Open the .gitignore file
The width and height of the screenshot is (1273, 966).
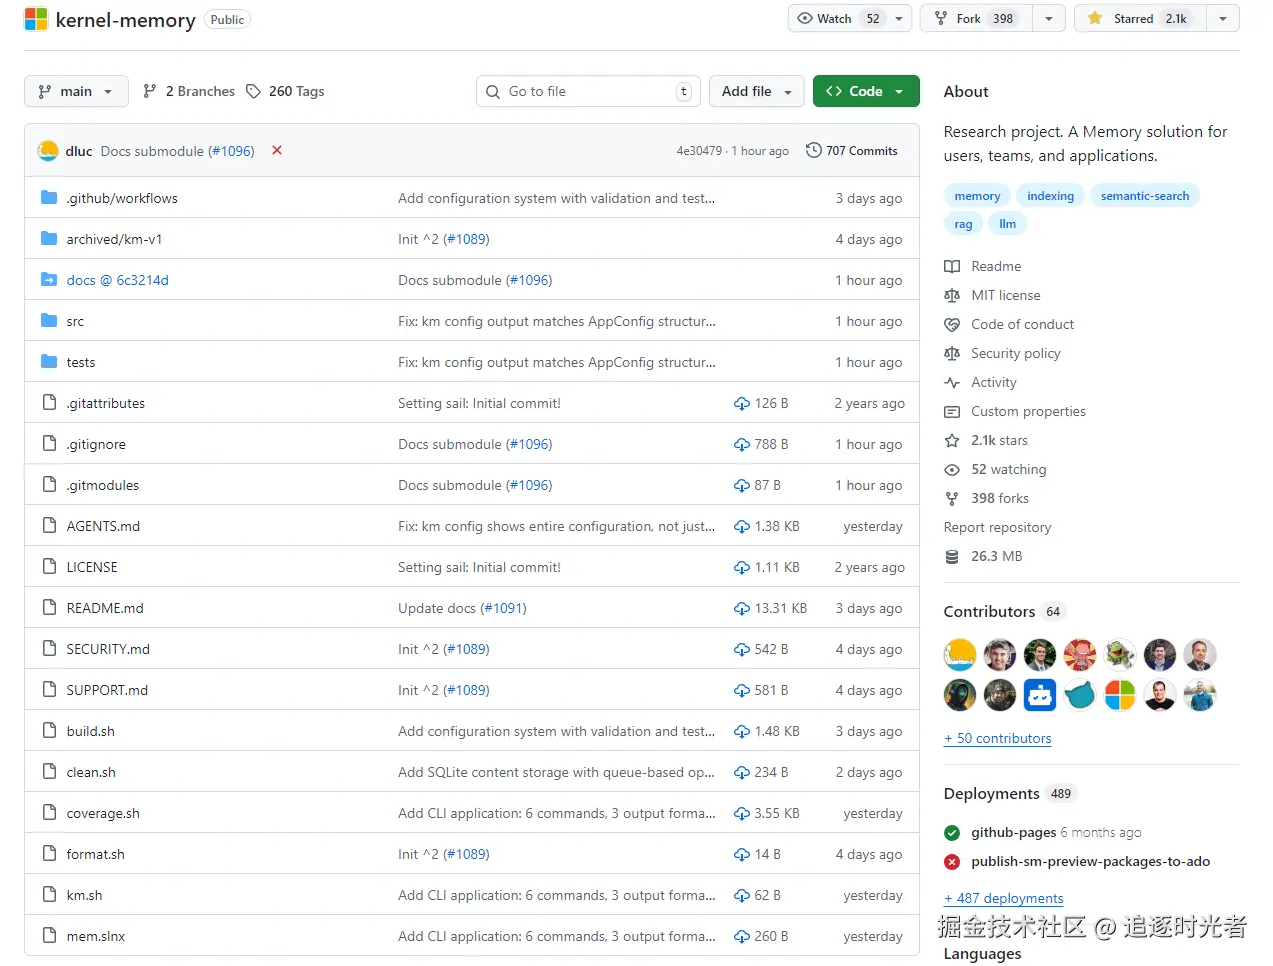point(96,444)
